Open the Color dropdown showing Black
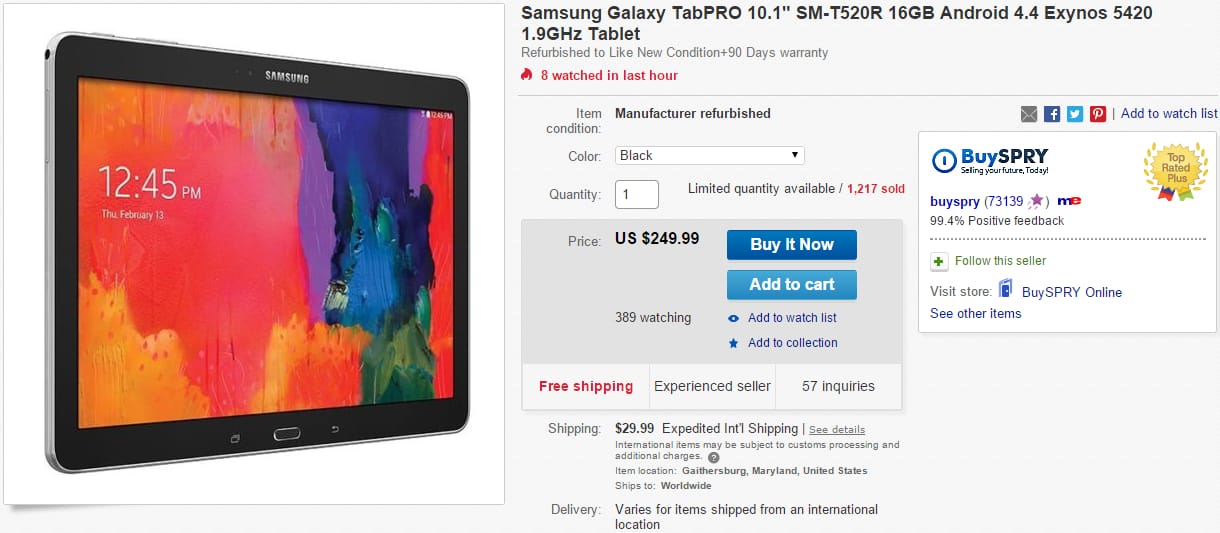This screenshot has height=533, width=1220. pos(709,156)
